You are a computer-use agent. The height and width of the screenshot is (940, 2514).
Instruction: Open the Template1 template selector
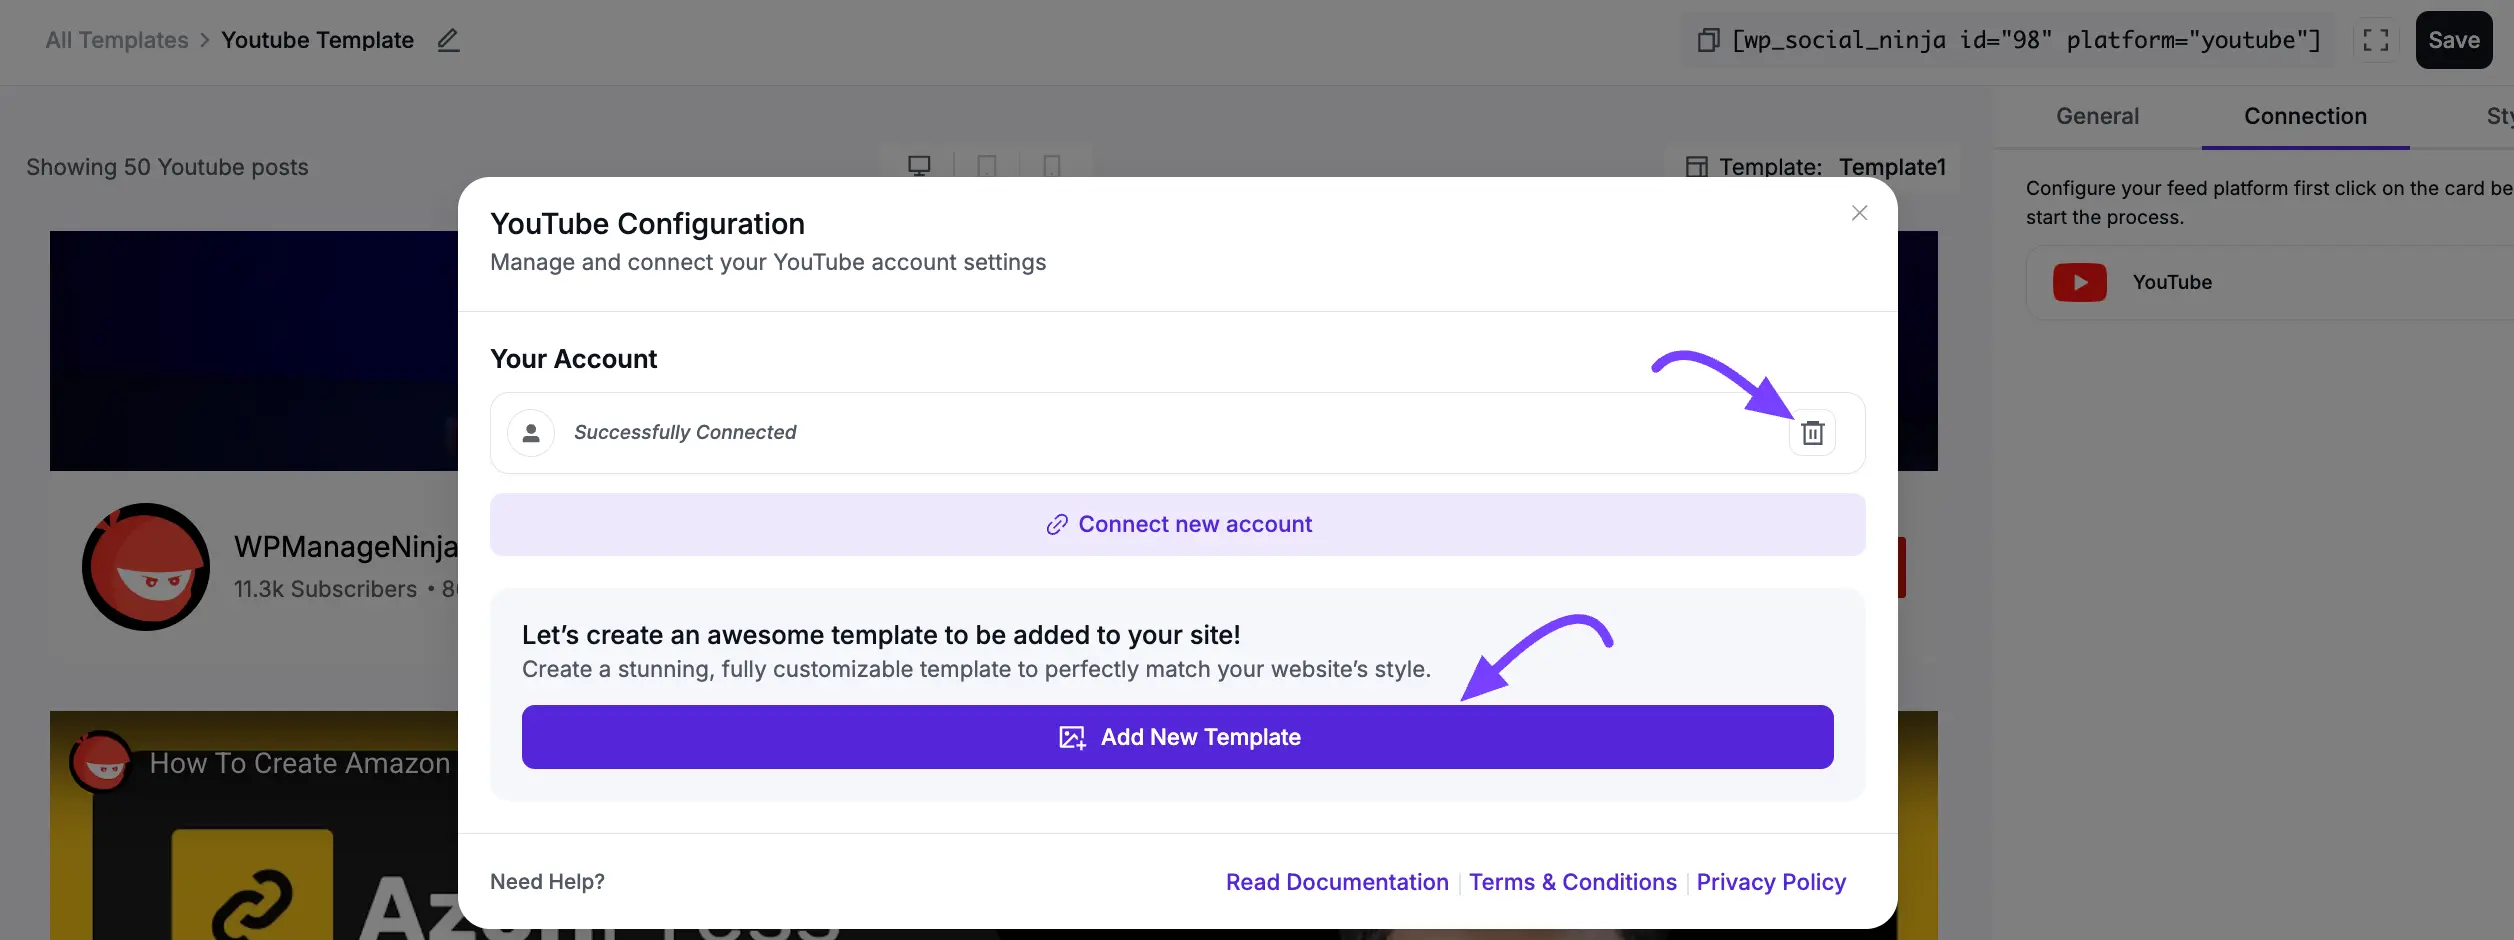point(1891,167)
